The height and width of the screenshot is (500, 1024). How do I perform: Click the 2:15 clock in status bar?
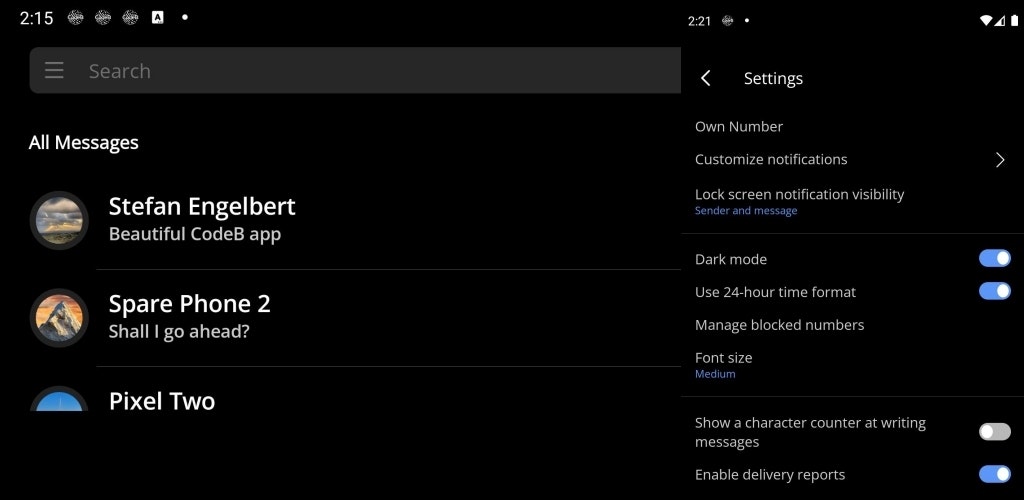(x=37, y=18)
